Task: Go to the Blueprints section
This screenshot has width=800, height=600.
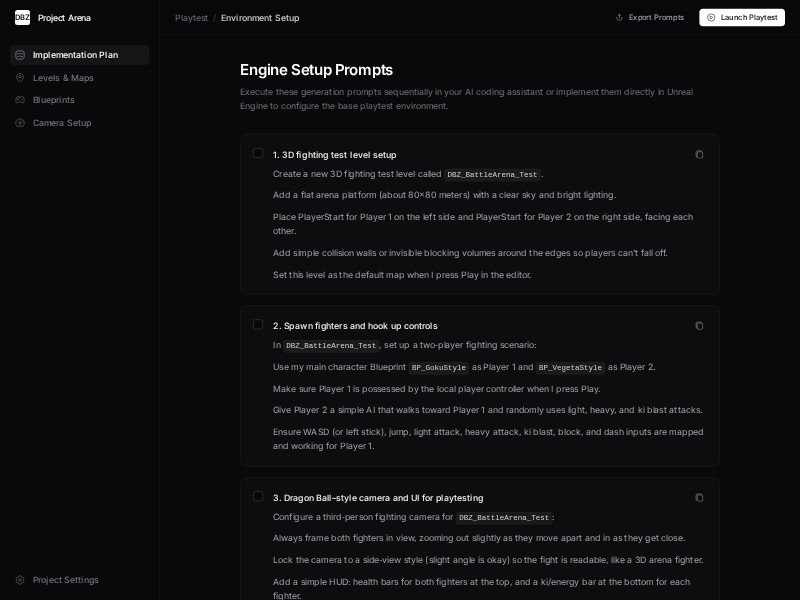Action: [53, 100]
